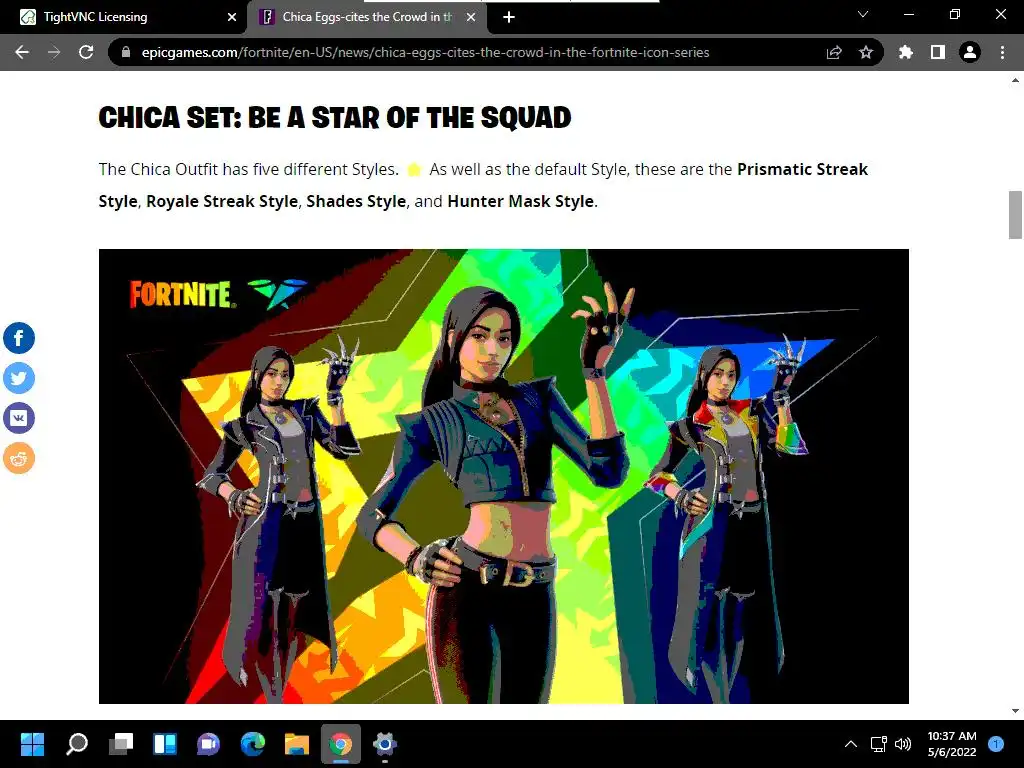Open the notification badge in the tray

(996, 743)
